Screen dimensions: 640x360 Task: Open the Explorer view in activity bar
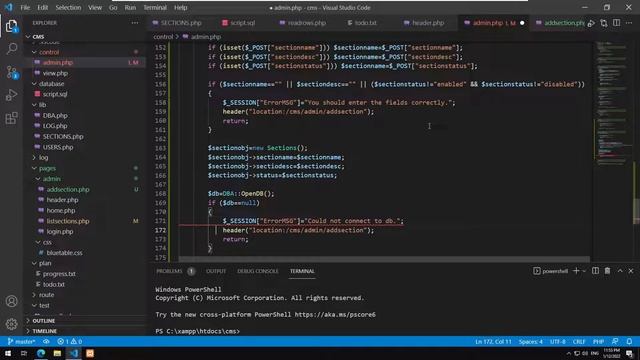11,26
